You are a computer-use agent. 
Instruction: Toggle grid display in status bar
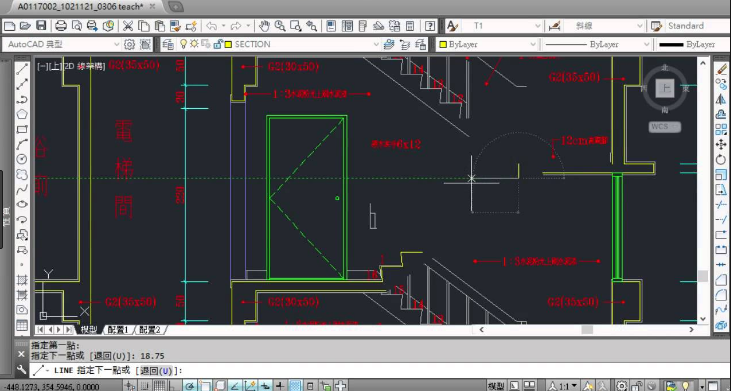[x=159, y=386]
